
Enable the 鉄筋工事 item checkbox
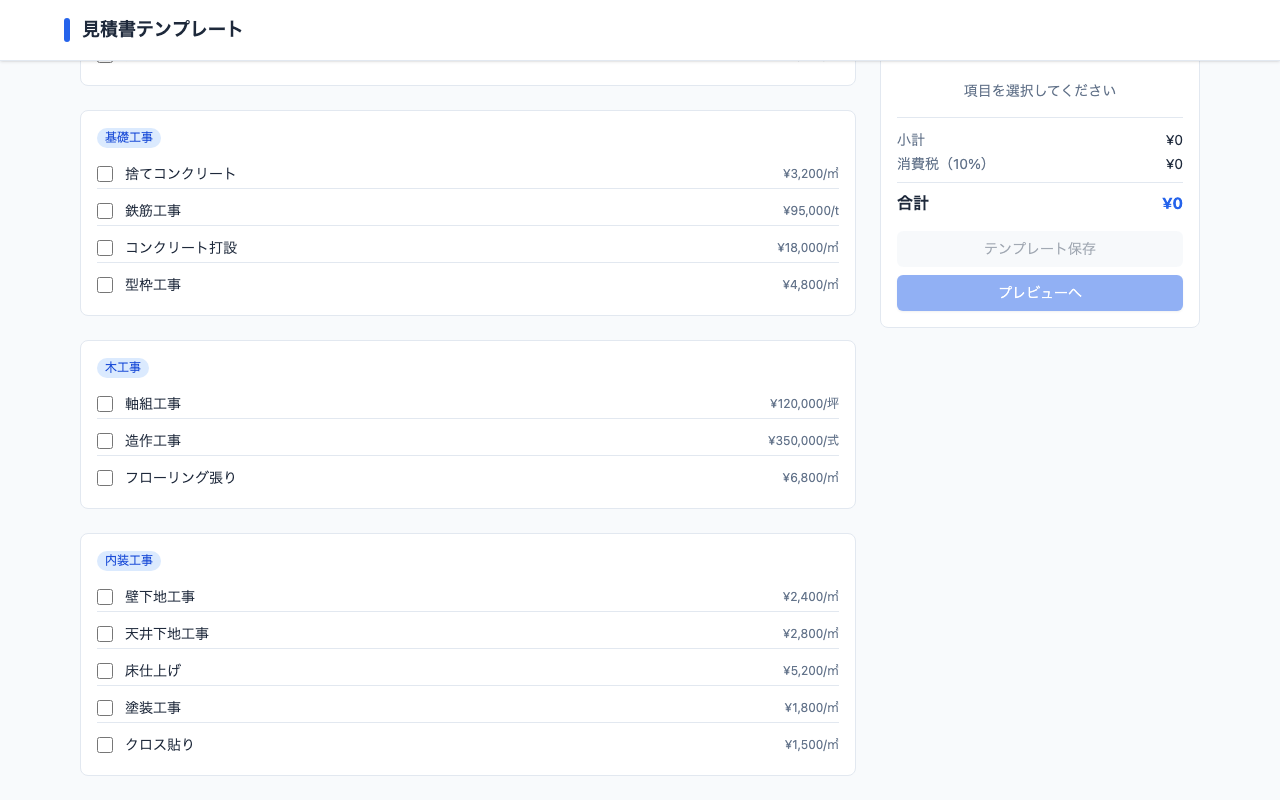[x=105, y=211]
